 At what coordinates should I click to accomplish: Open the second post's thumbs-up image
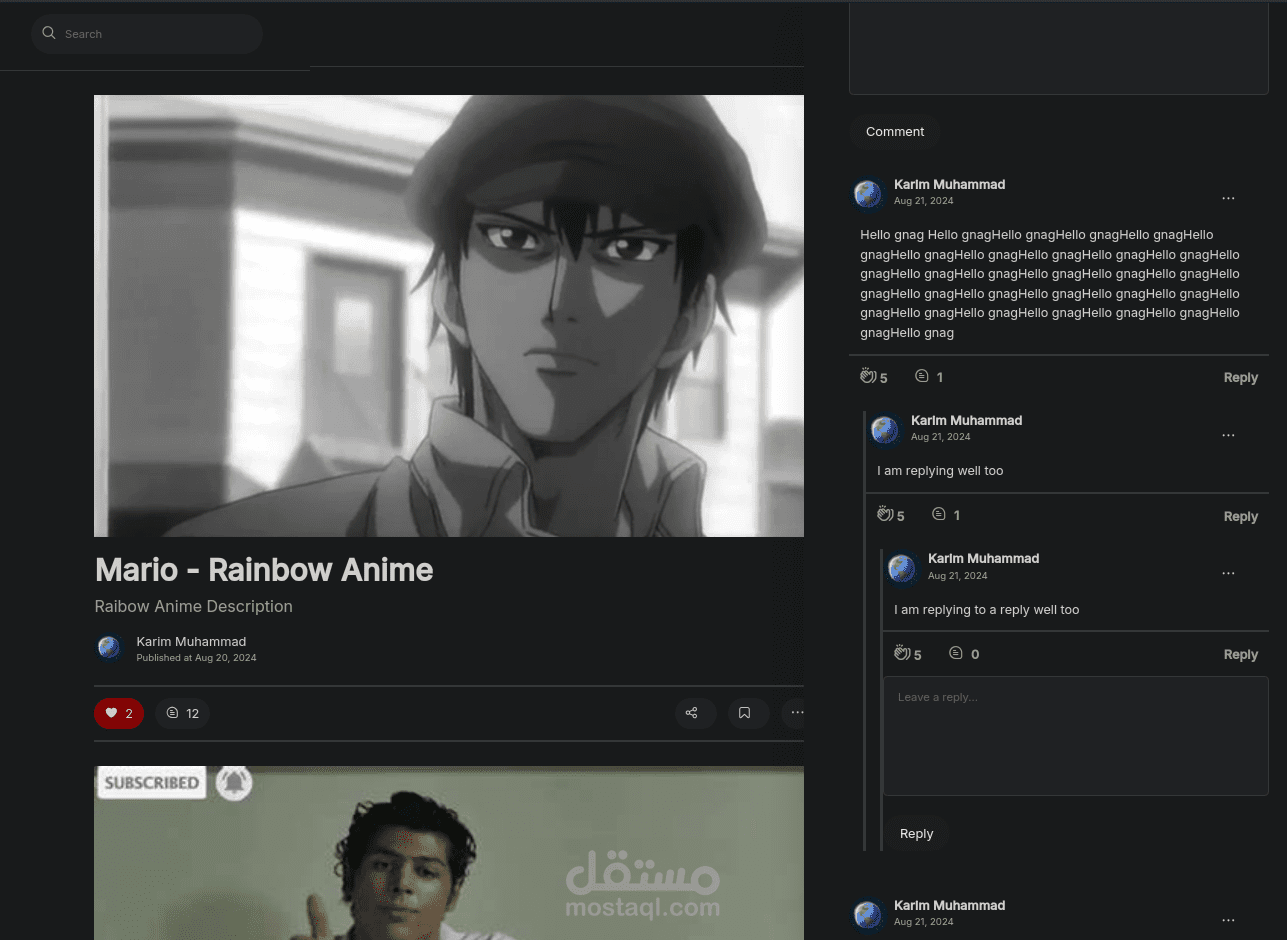tap(449, 853)
